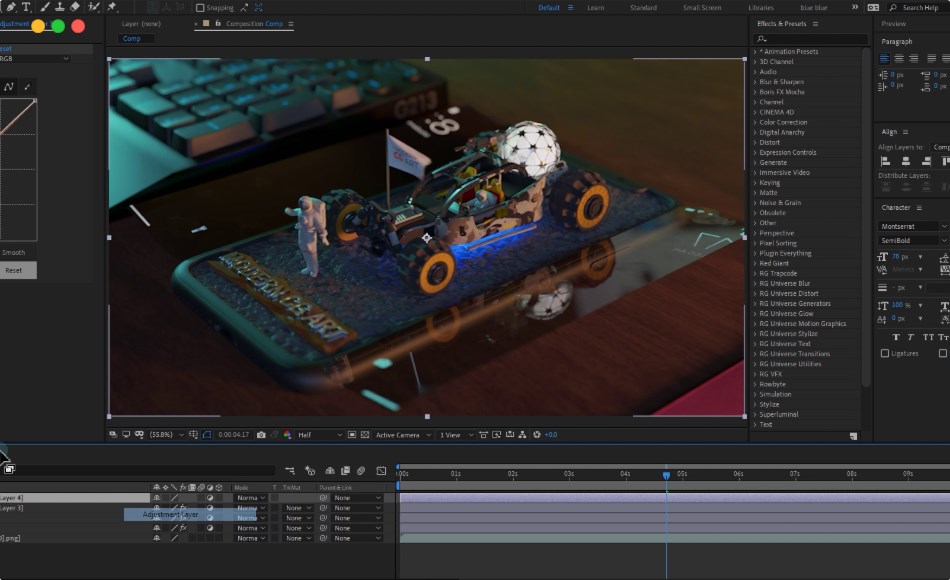
Task: Select the Puppet Pin tool
Action: [x=111, y=7]
